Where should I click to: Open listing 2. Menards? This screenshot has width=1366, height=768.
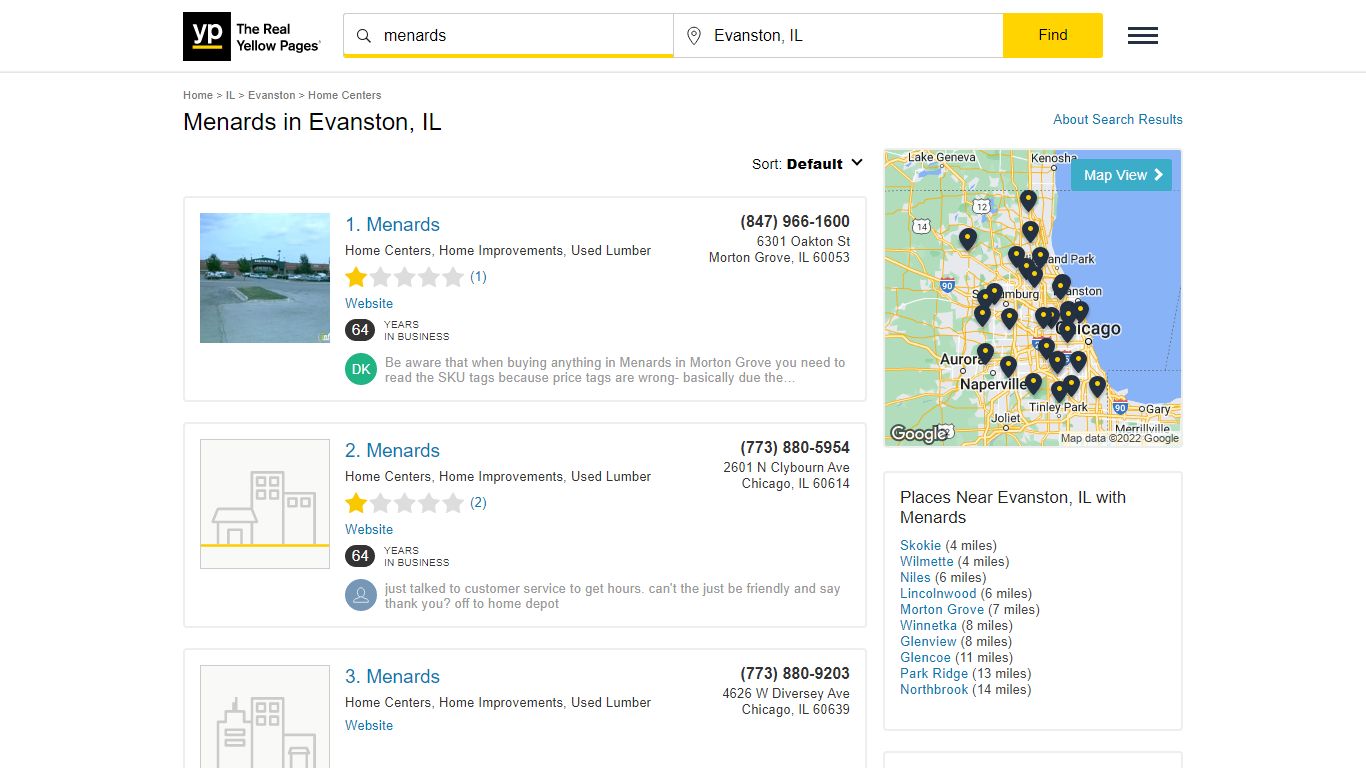click(392, 451)
